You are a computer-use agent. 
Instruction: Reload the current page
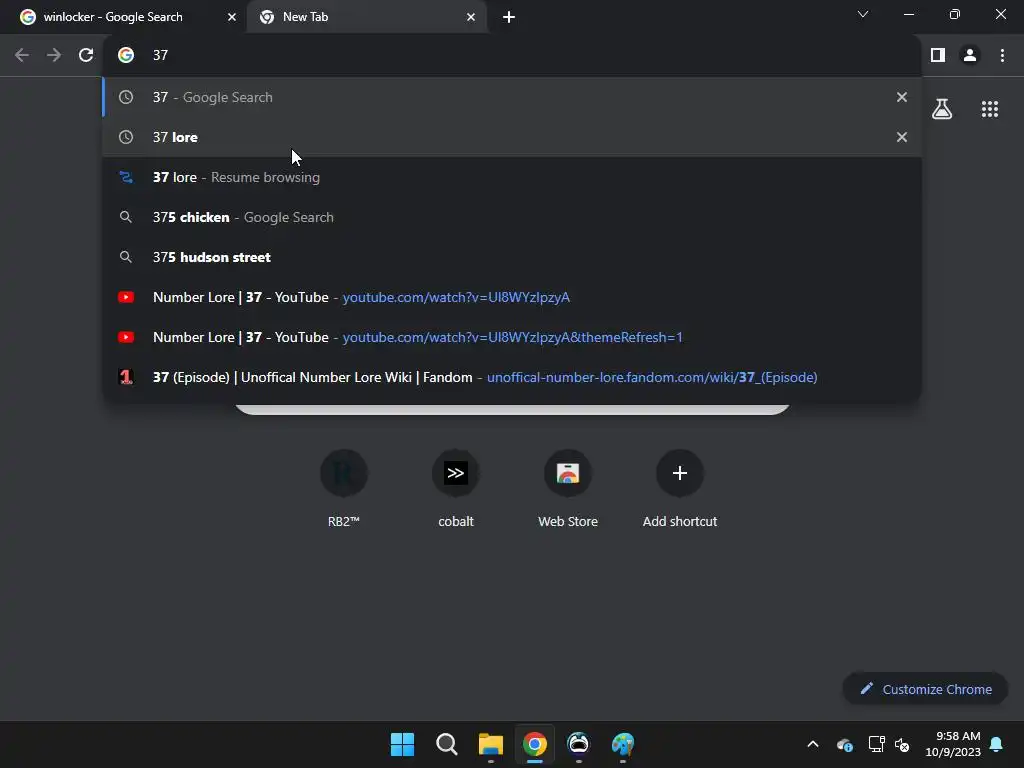coord(86,55)
